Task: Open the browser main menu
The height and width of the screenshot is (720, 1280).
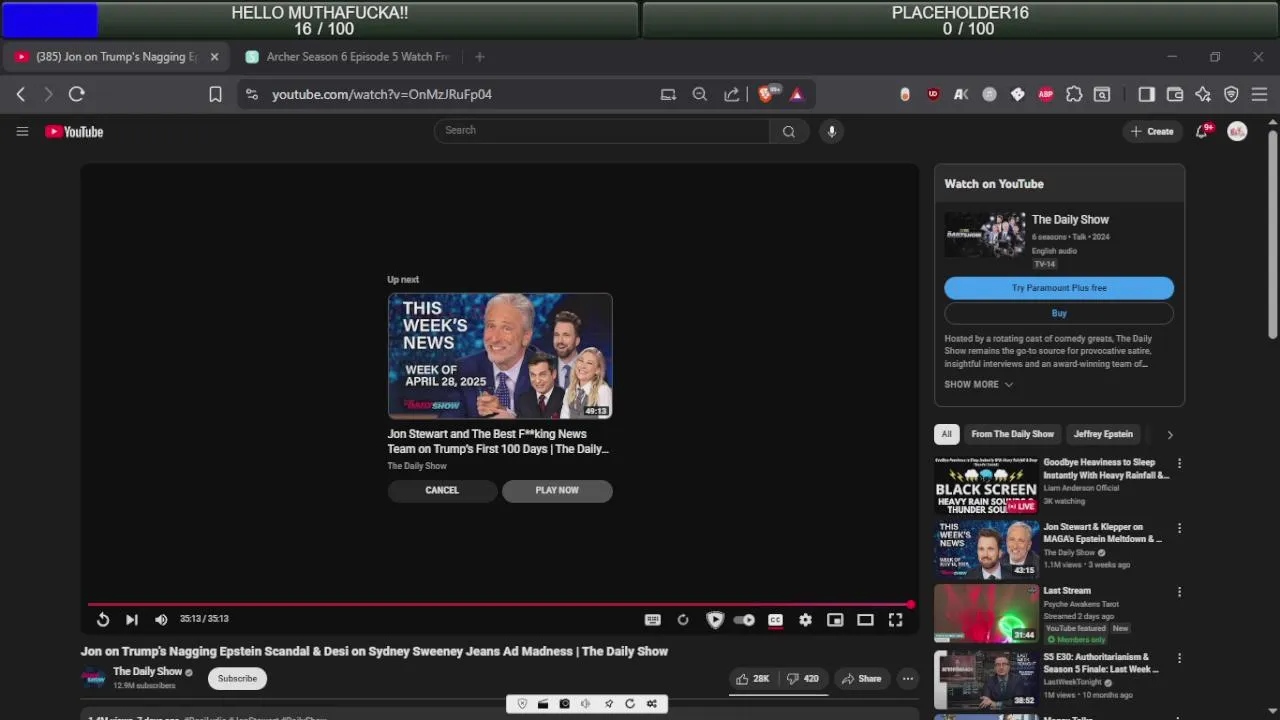Action: (1259, 94)
